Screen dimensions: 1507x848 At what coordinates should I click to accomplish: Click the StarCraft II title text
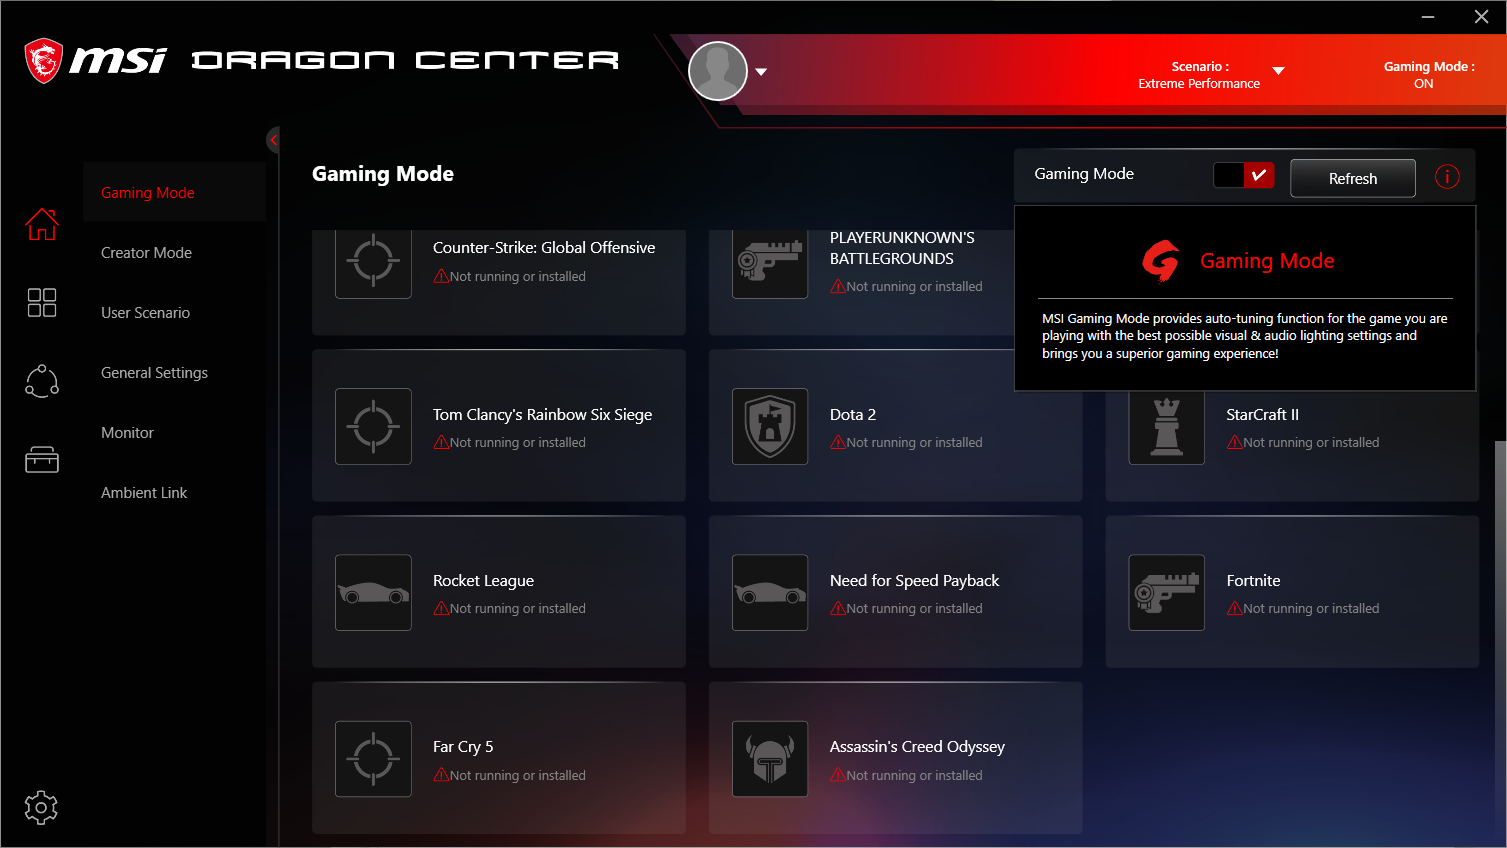1263,415
